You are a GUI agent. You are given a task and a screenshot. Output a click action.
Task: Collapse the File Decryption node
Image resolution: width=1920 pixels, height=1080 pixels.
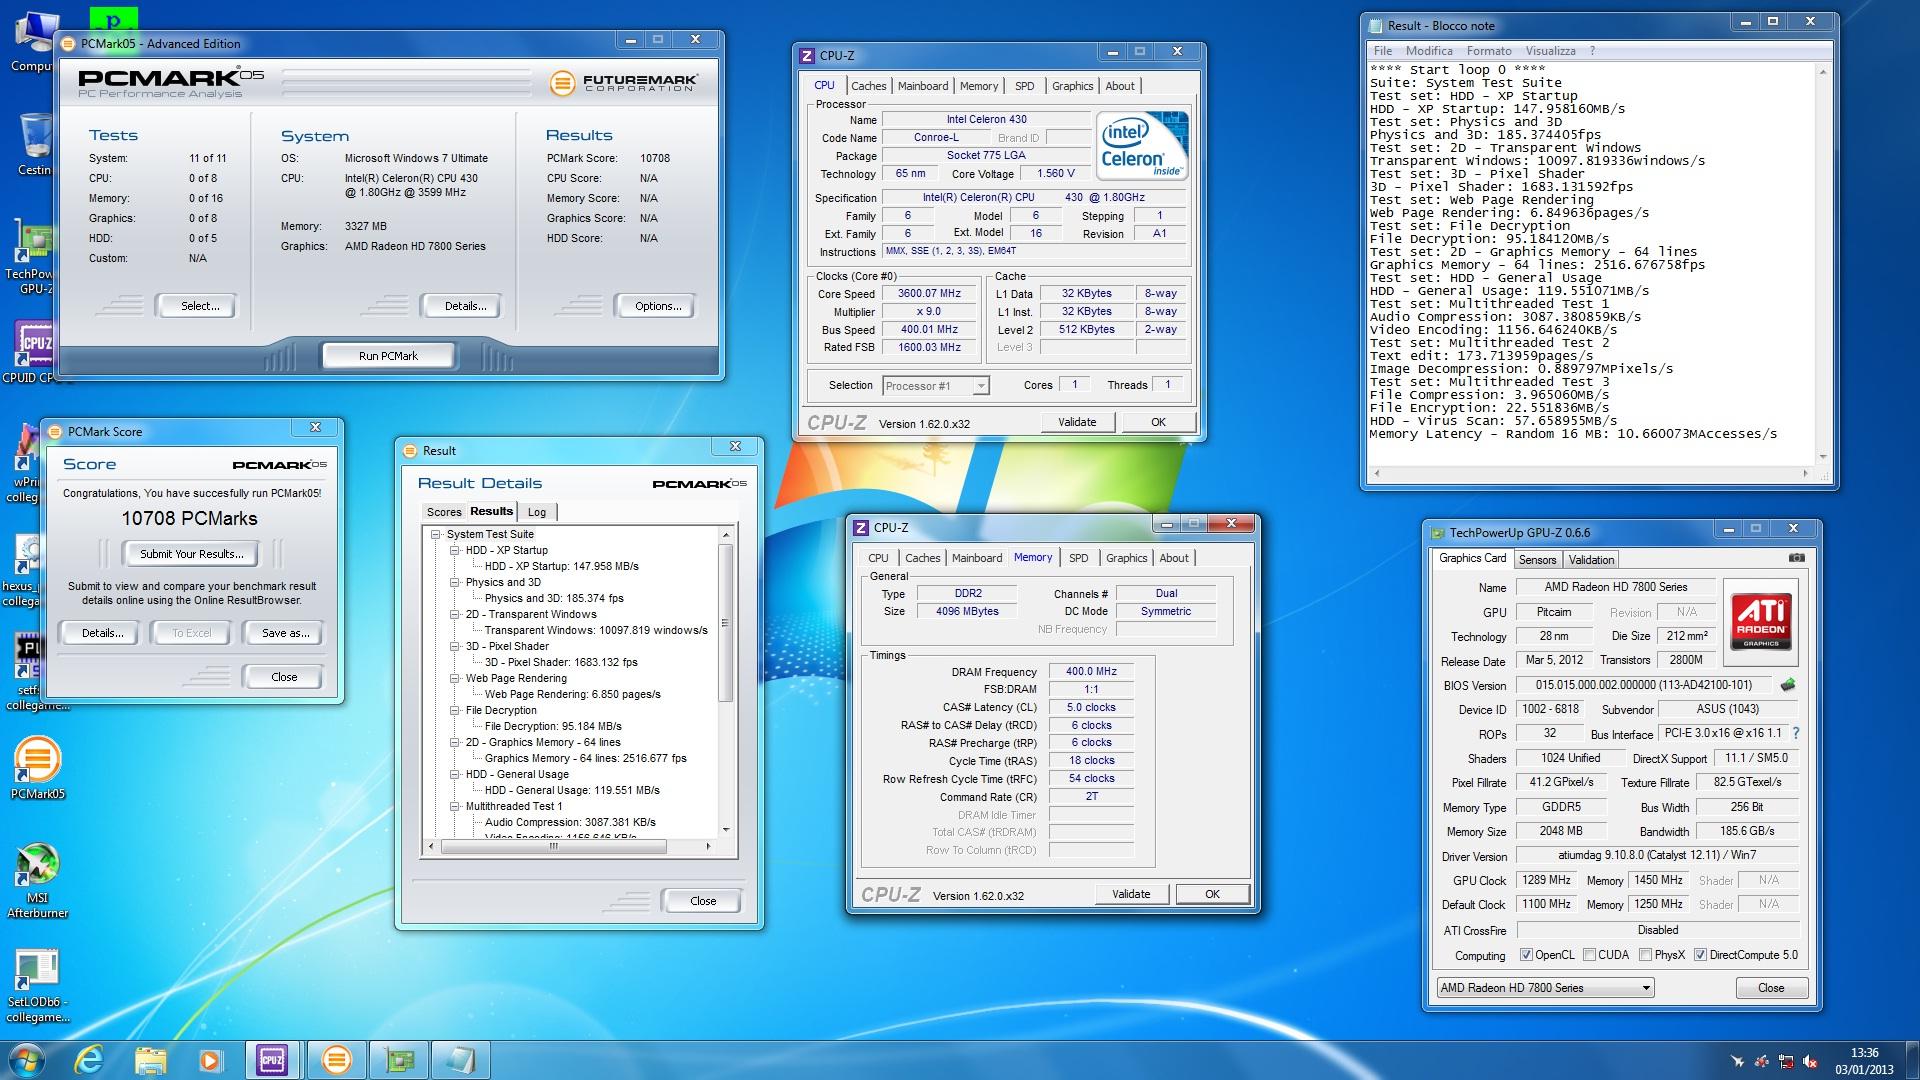(455, 710)
